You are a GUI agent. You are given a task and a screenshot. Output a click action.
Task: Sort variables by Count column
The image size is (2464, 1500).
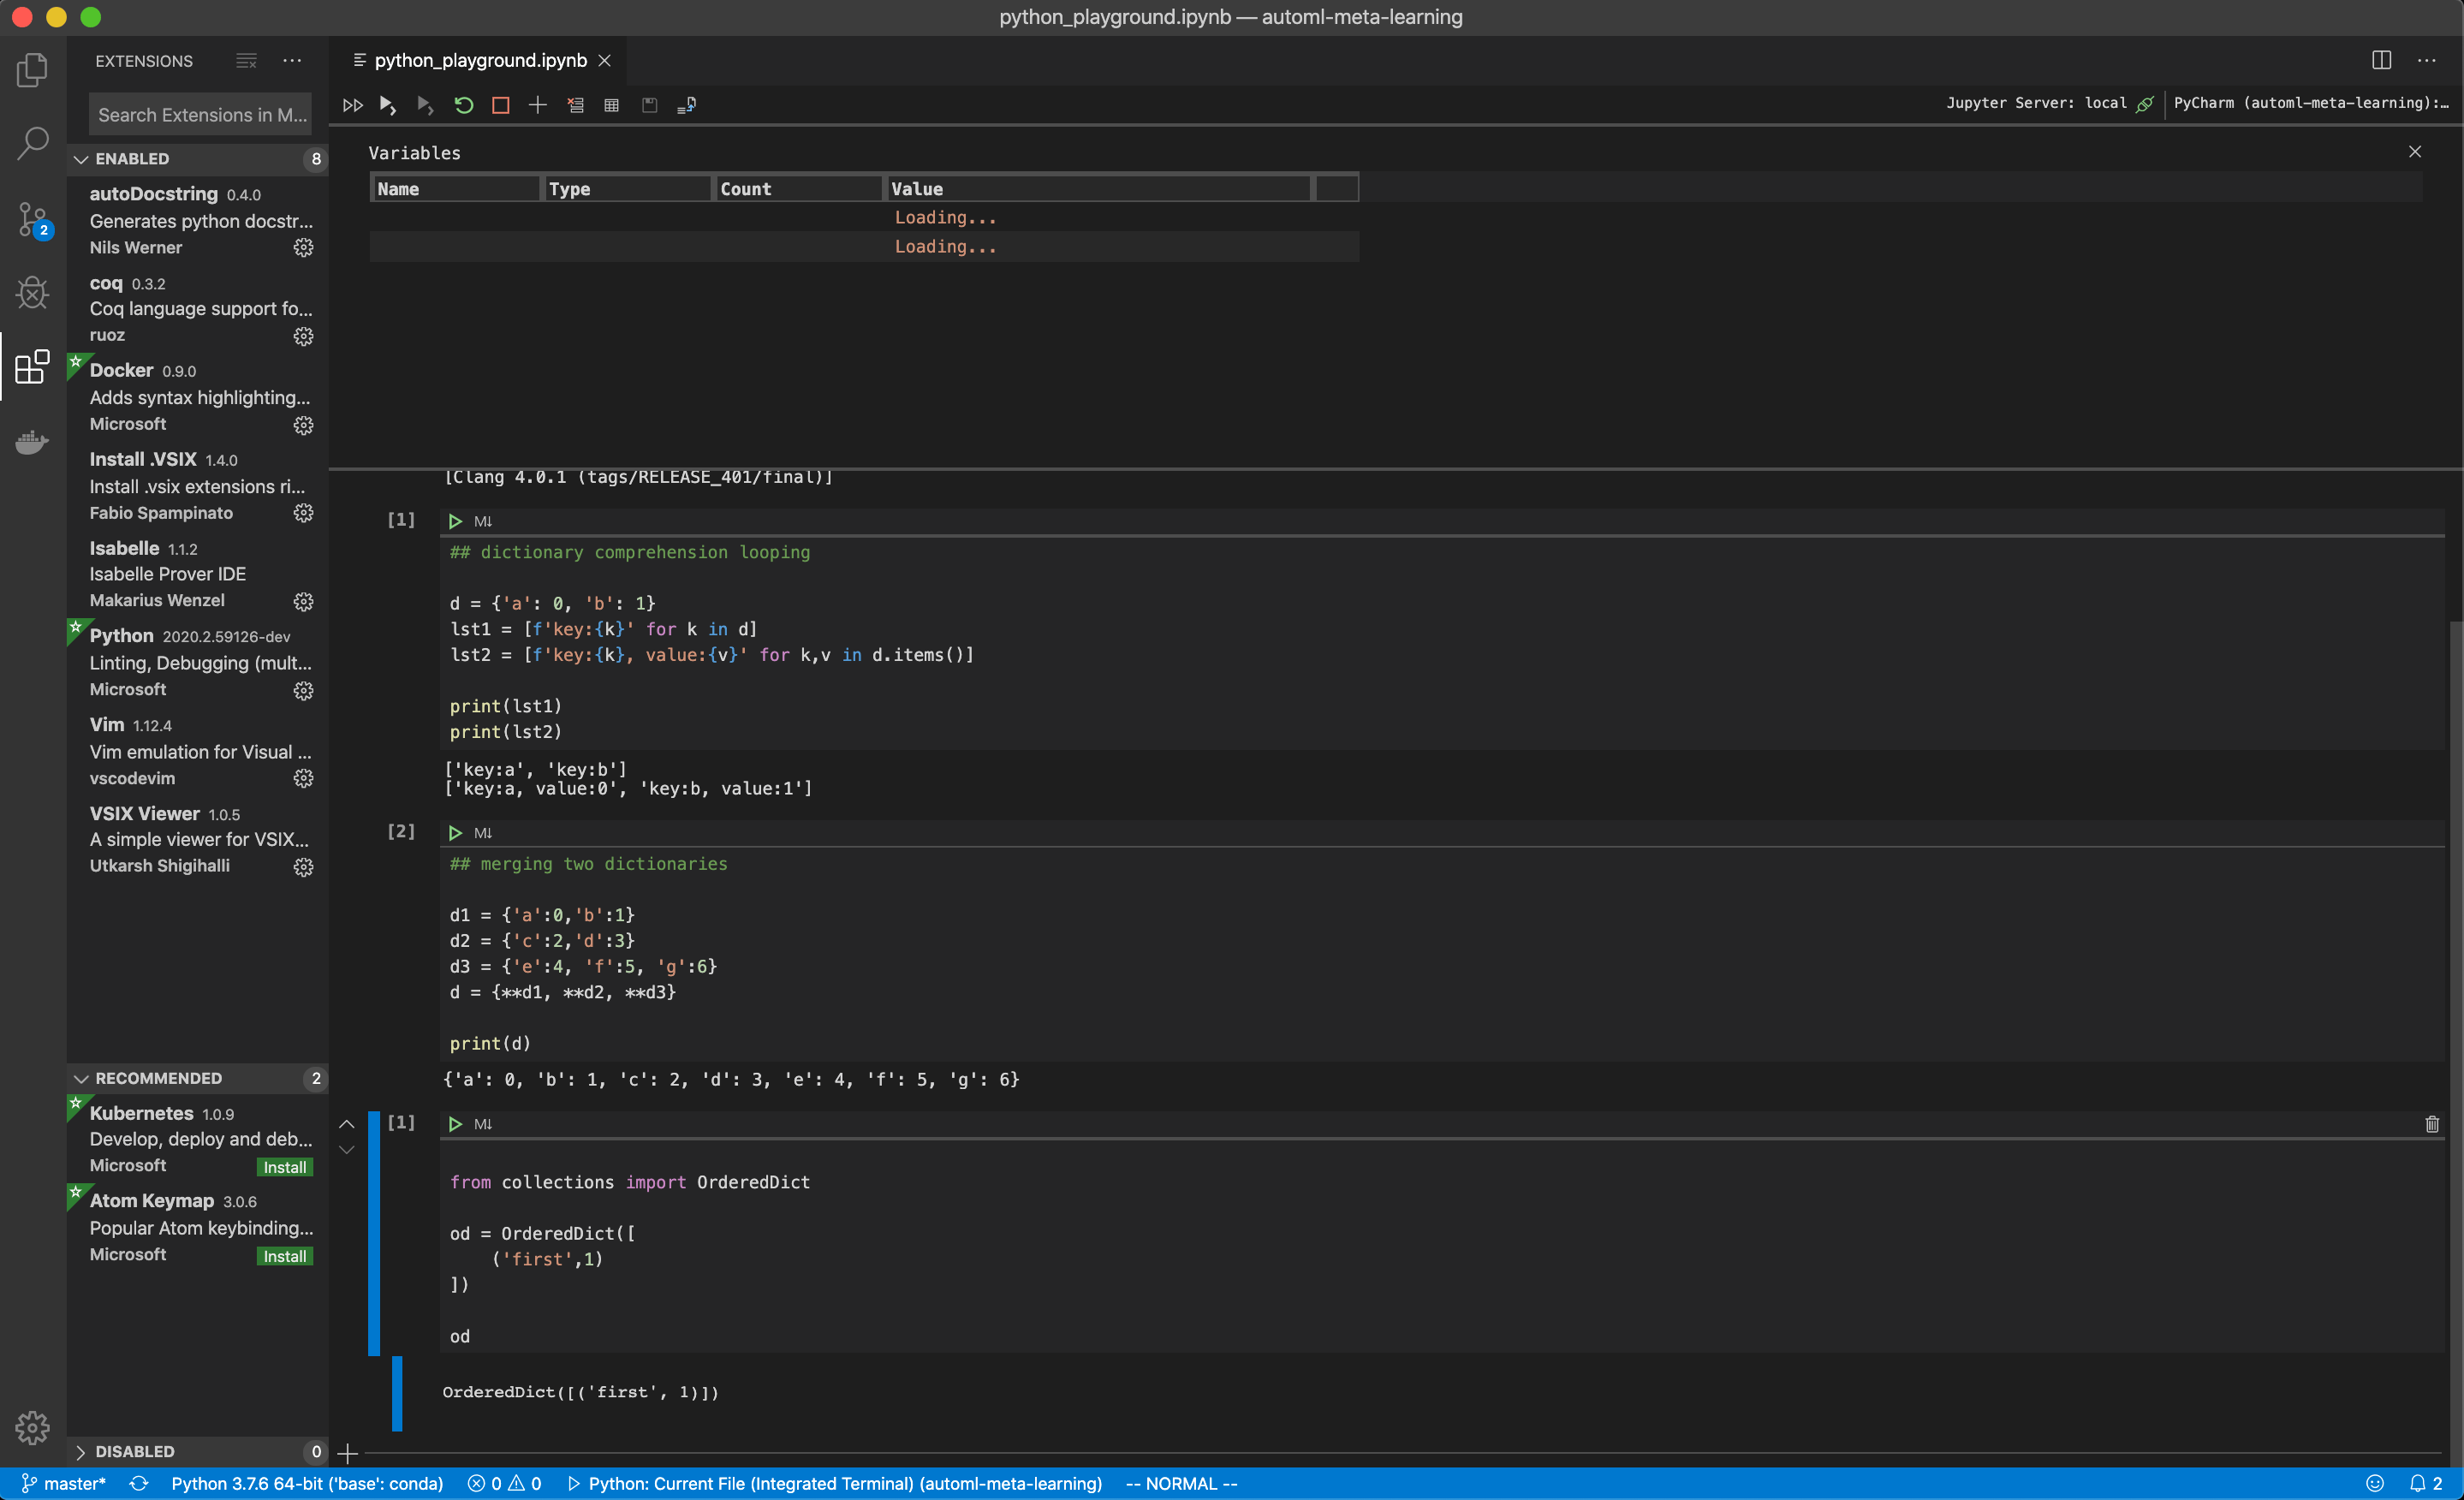798,189
